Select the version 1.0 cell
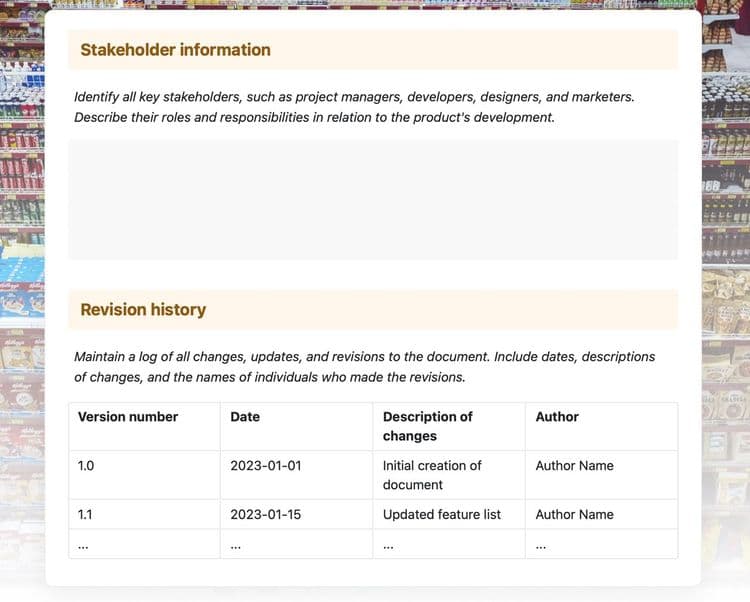 (144, 475)
